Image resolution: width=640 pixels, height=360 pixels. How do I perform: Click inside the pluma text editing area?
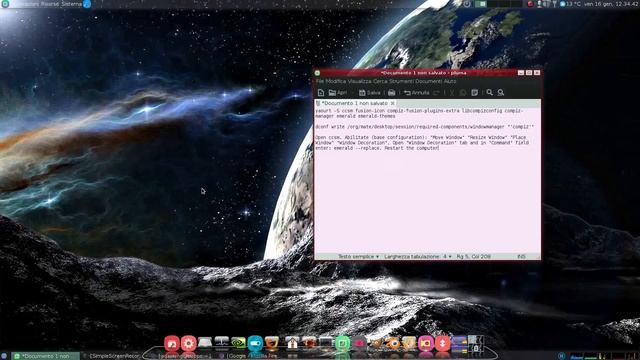[x=427, y=180]
